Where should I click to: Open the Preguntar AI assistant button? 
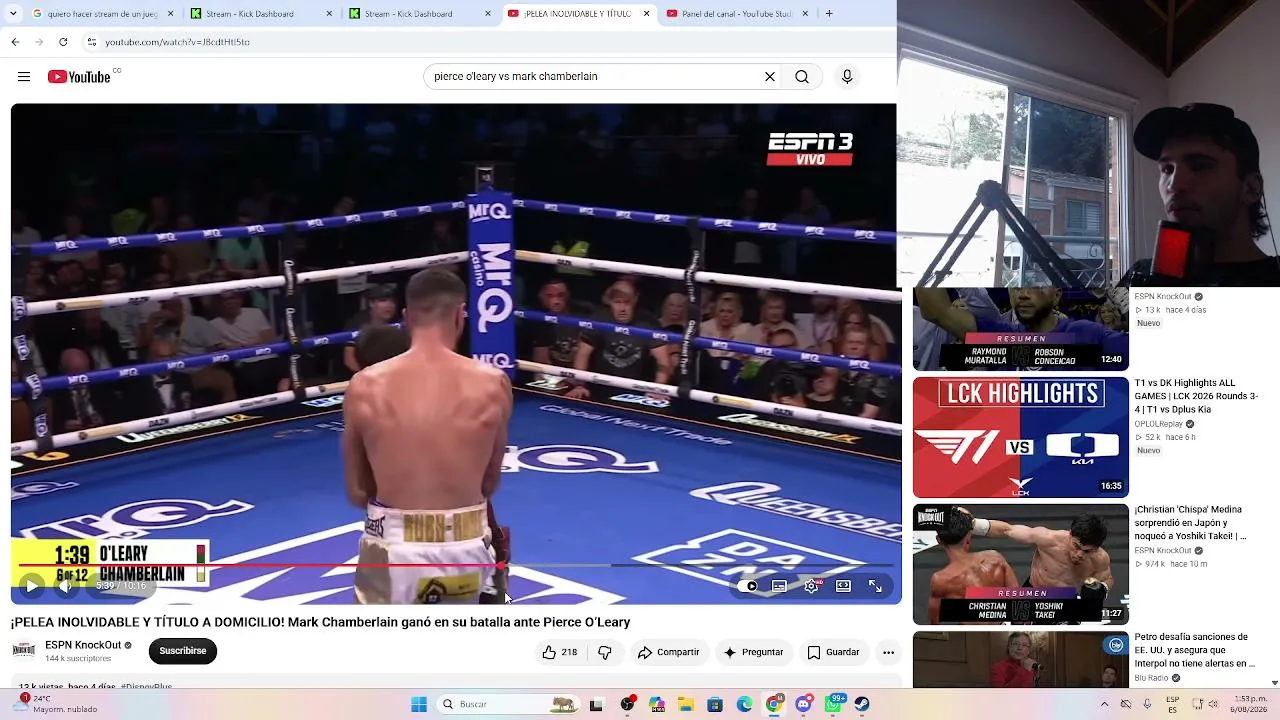[753, 652]
